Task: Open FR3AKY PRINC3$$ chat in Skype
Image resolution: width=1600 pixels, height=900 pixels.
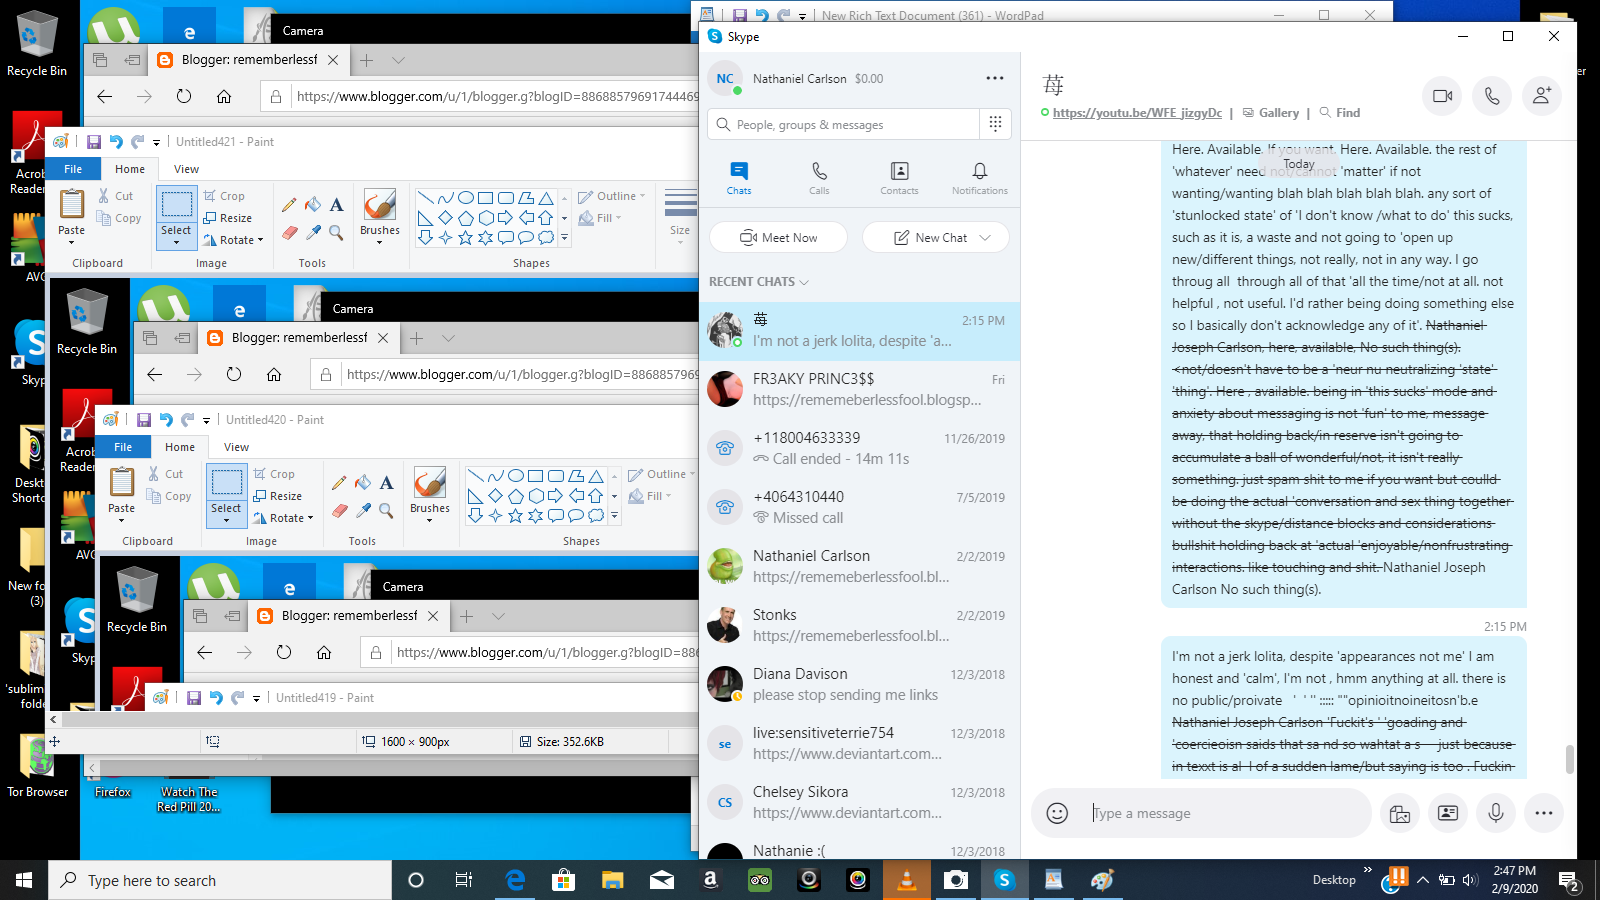Action: (860, 390)
